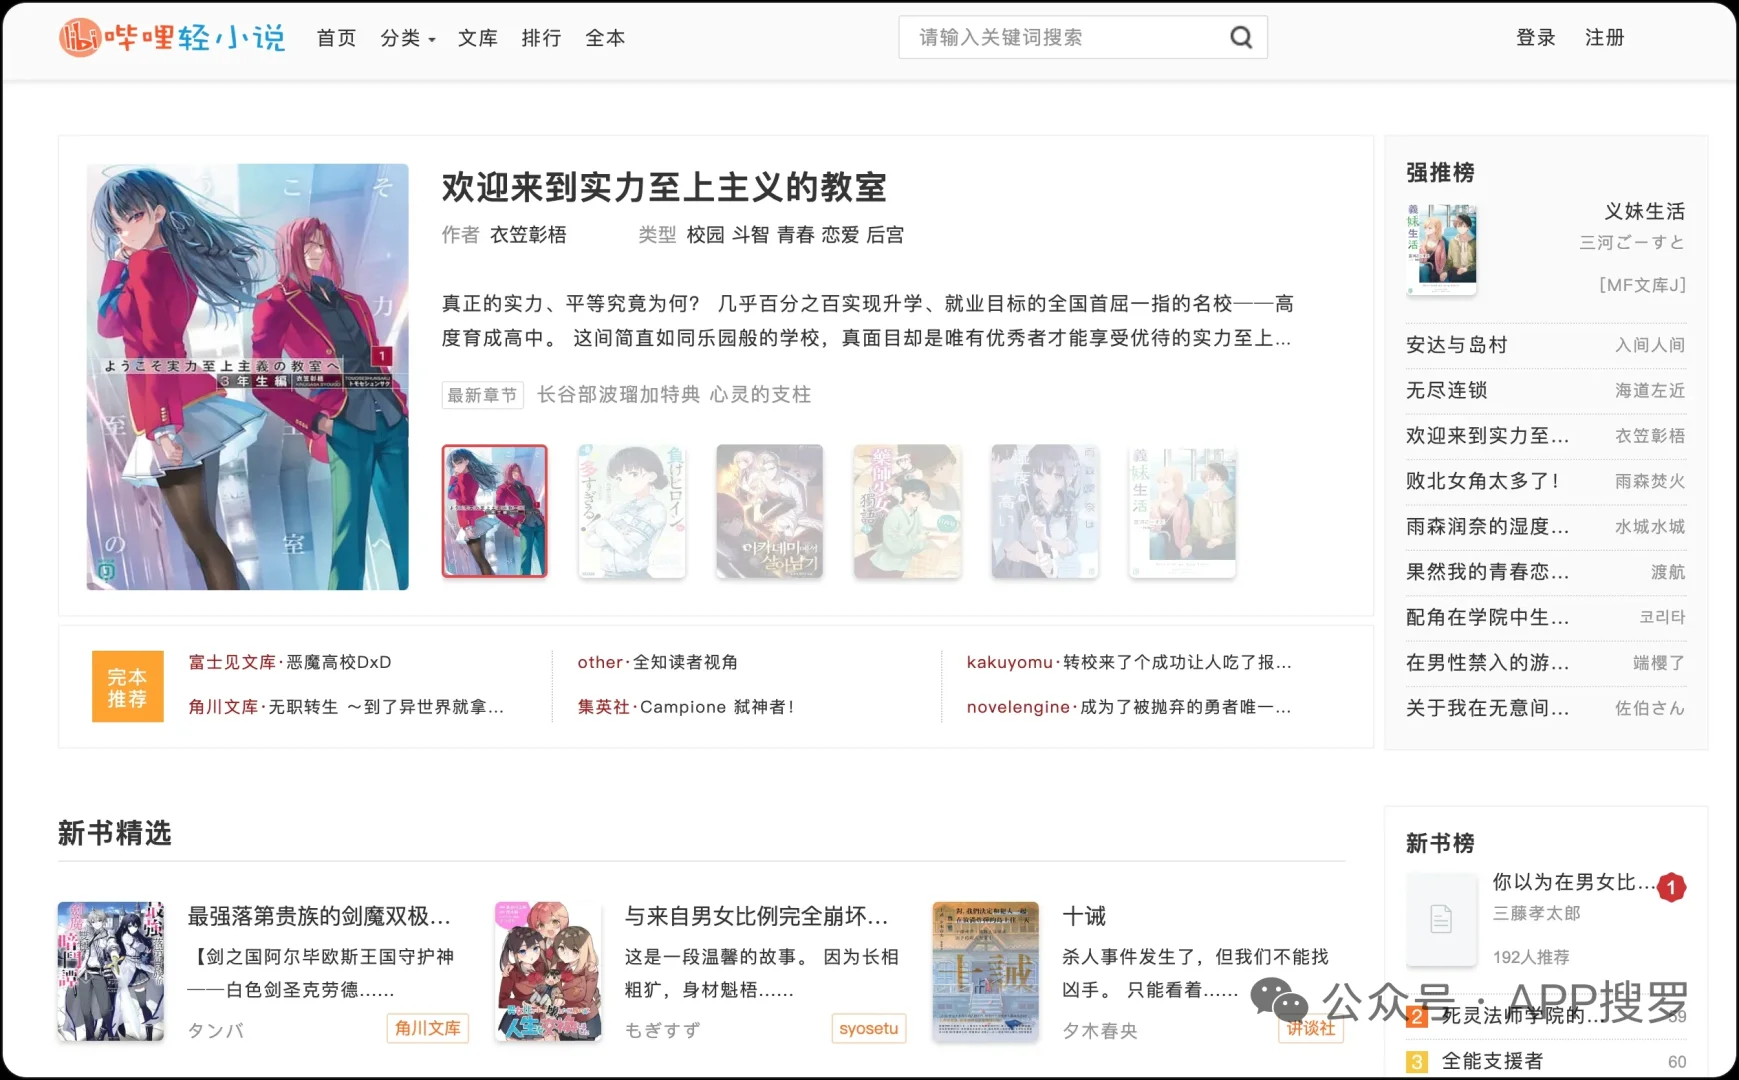Click the 恋爱 genre tag
This screenshot has height=1080, width=1739.
coord(840,235)
